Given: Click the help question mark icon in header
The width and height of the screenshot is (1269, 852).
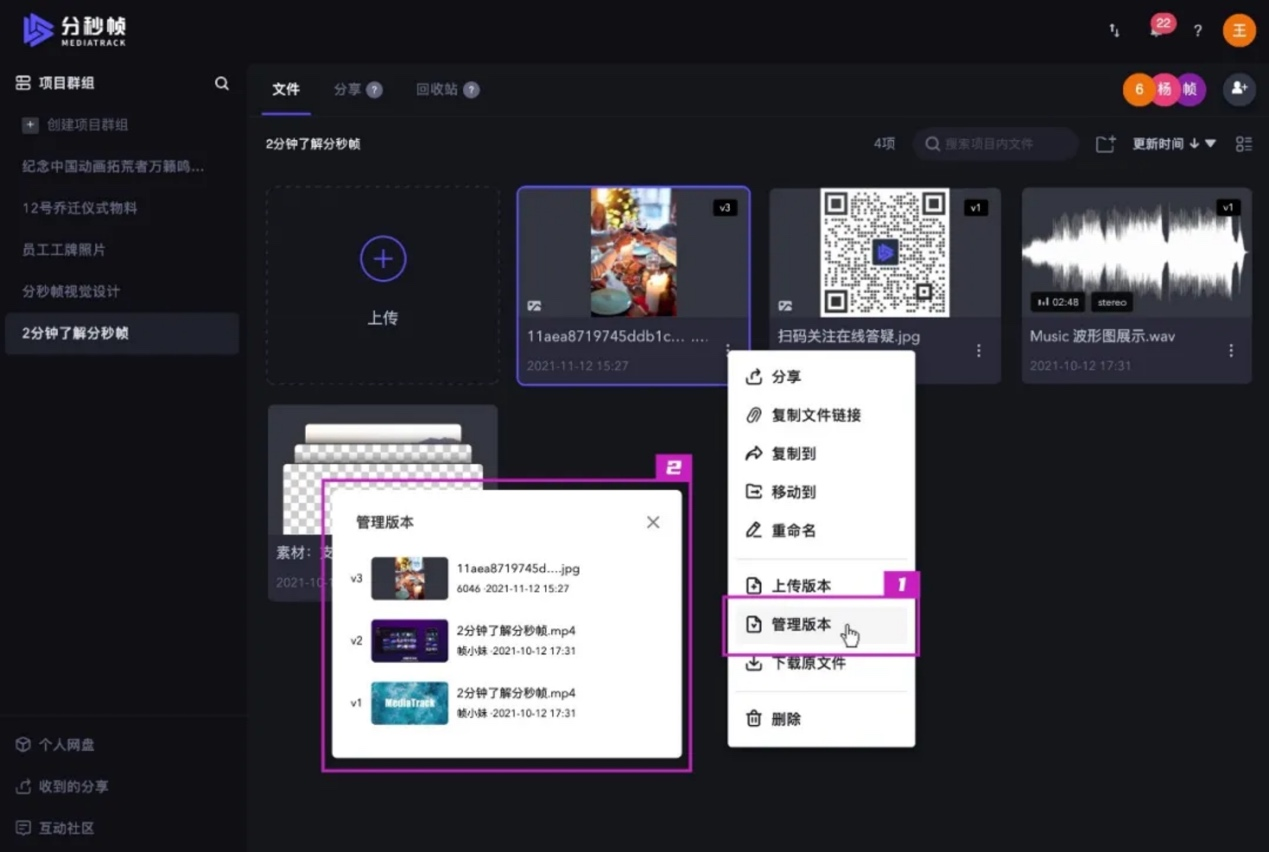Looking at the screenshot, I should 1197,31.
